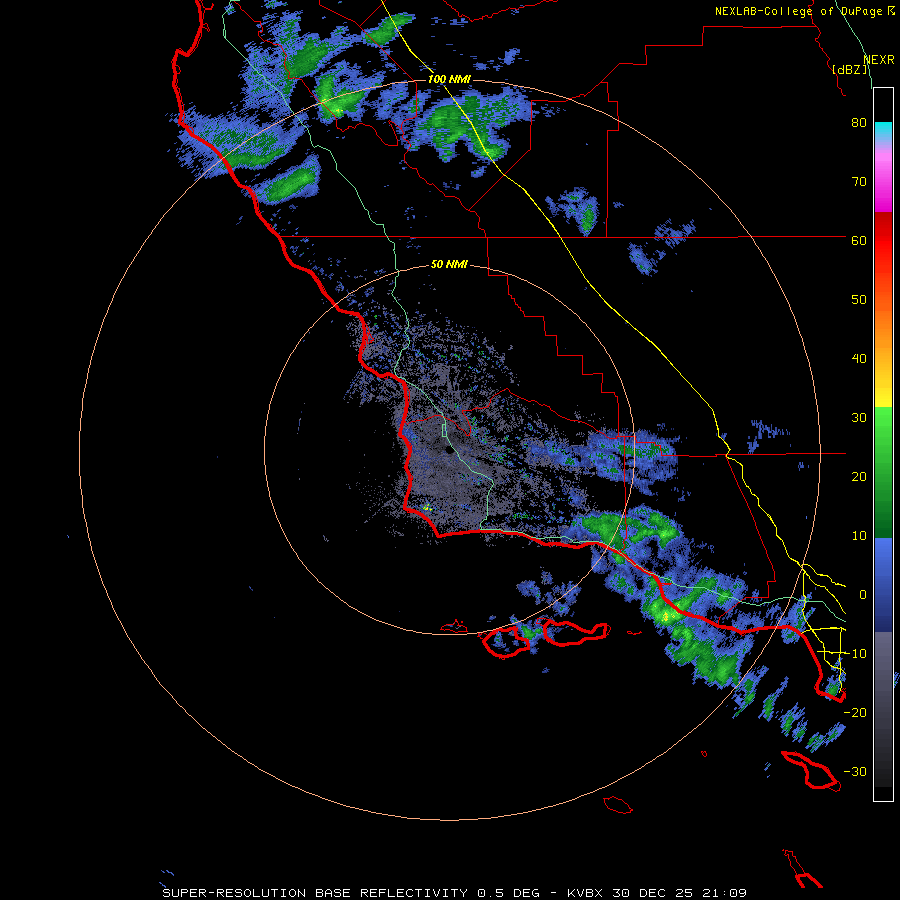Click the -30 value on the dBZ scale
Screen dimensions: 900x900
[855, 771]
